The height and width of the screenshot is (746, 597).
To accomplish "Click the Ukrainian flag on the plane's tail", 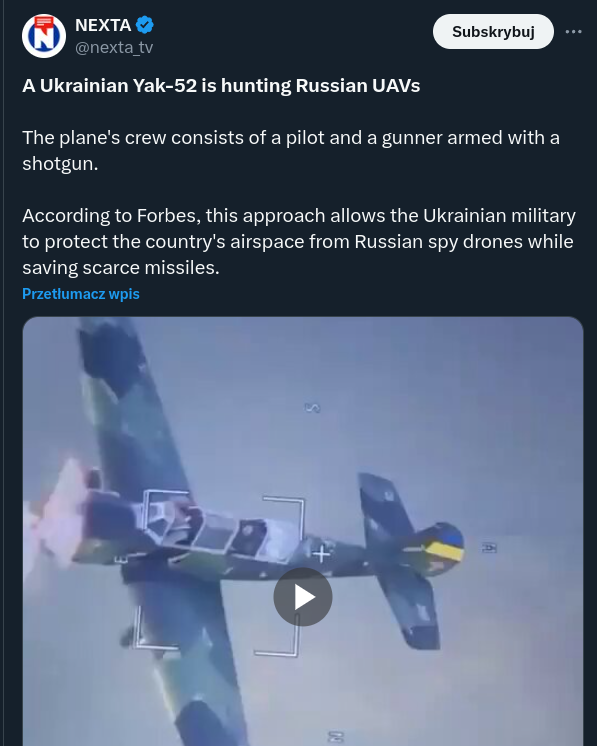I will pyautogui.click(x=444, y=548).
